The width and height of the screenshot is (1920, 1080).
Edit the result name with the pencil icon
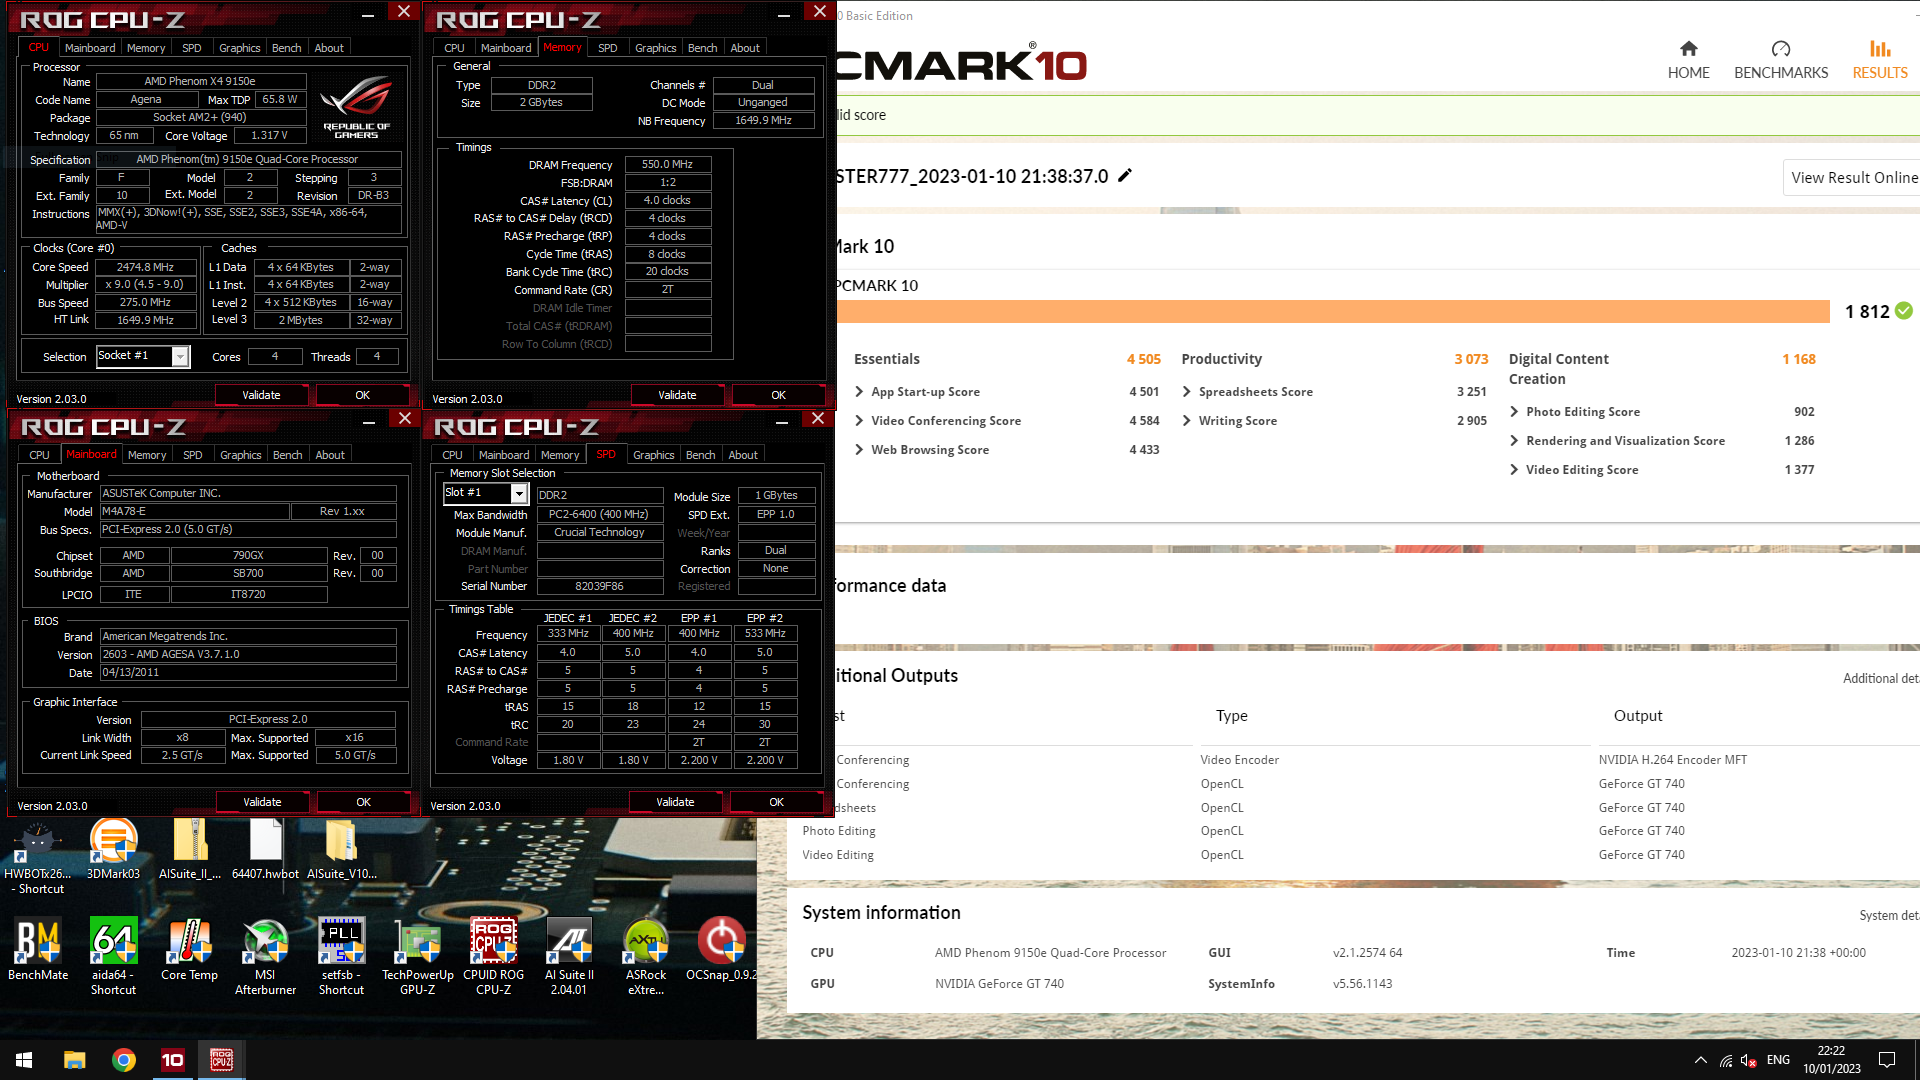[x=1125, y=176]
